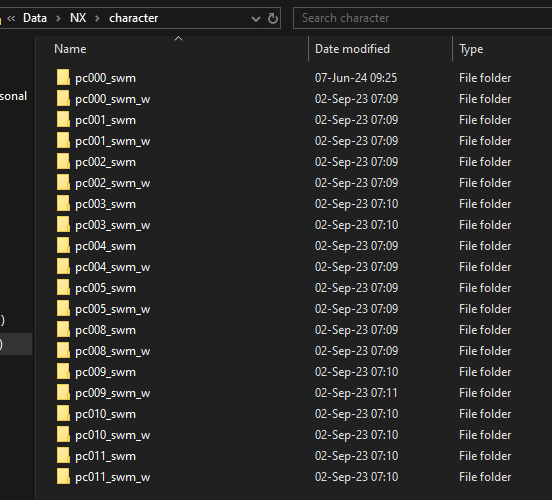Open the chevron menu after NX

(98, 18)
